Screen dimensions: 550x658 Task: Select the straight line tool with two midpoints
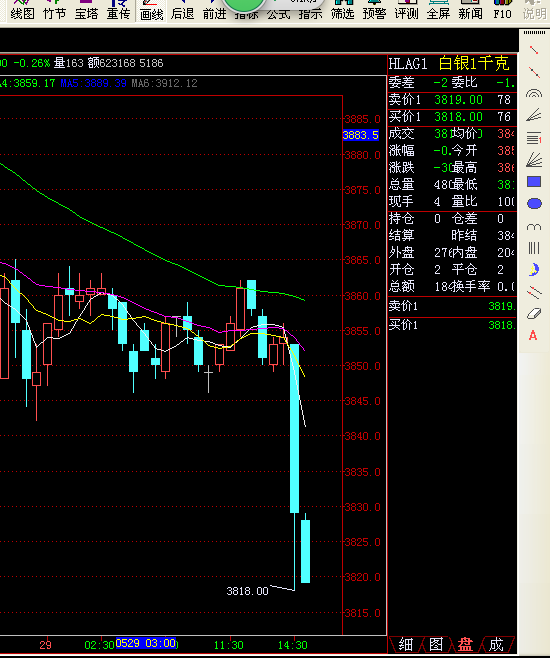(x=534, y=72)
